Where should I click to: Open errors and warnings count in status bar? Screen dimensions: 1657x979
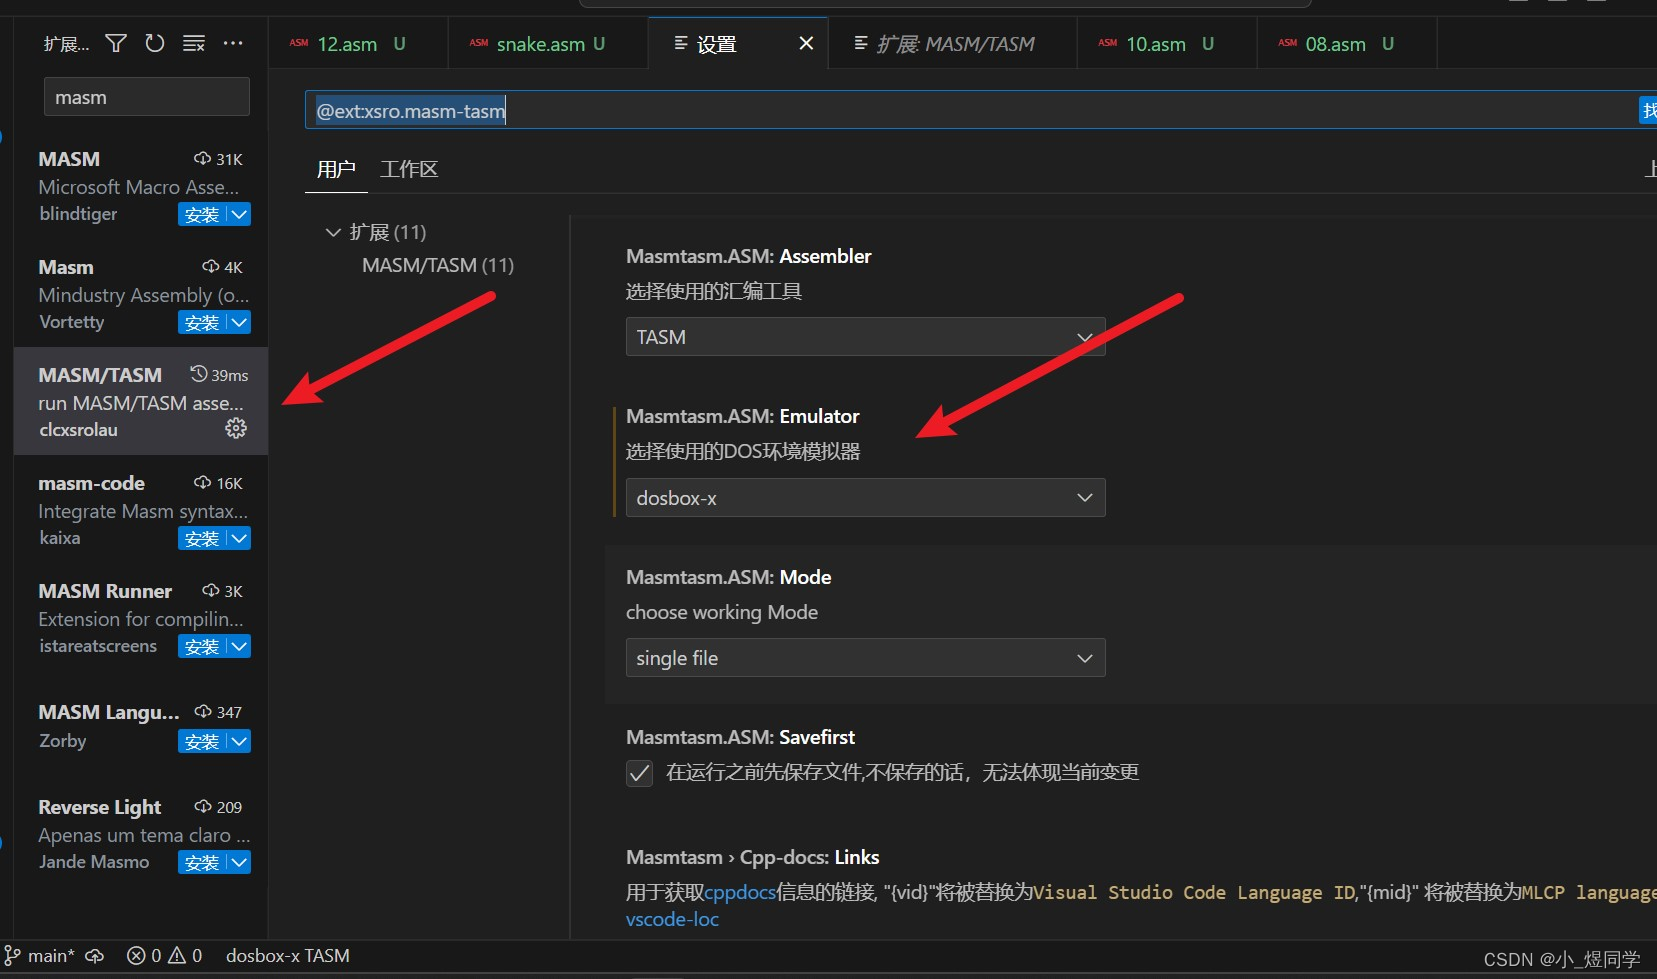tap(165, 956)
